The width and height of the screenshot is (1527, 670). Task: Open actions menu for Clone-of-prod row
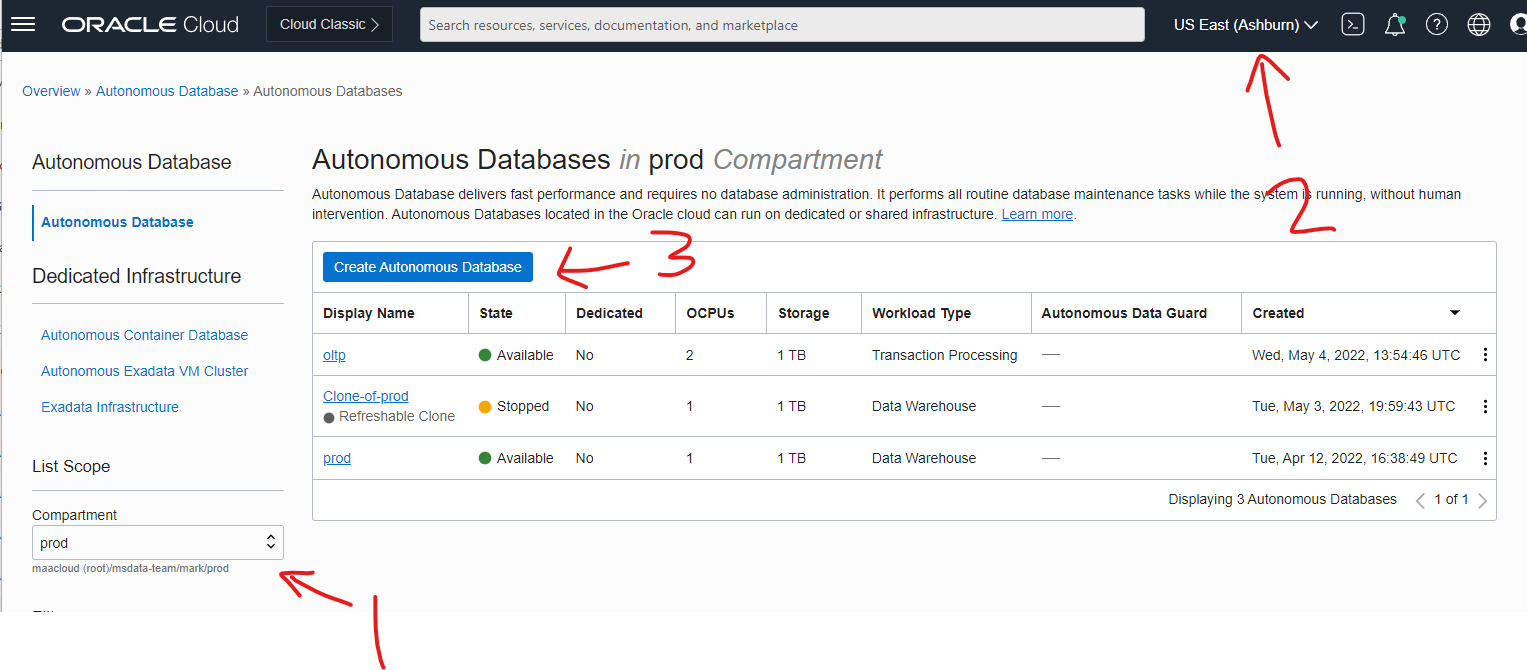click(x=1485, y=406)
